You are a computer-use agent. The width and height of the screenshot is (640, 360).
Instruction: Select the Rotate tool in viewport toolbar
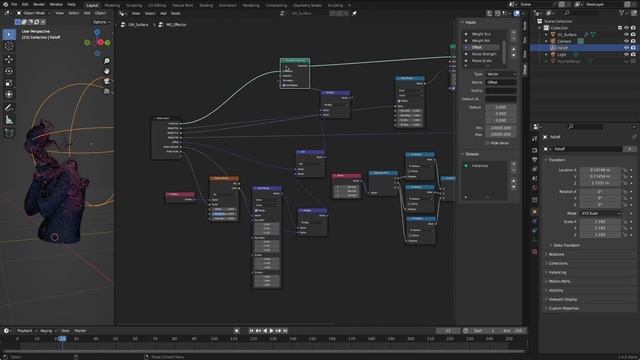tap(9, 71)
